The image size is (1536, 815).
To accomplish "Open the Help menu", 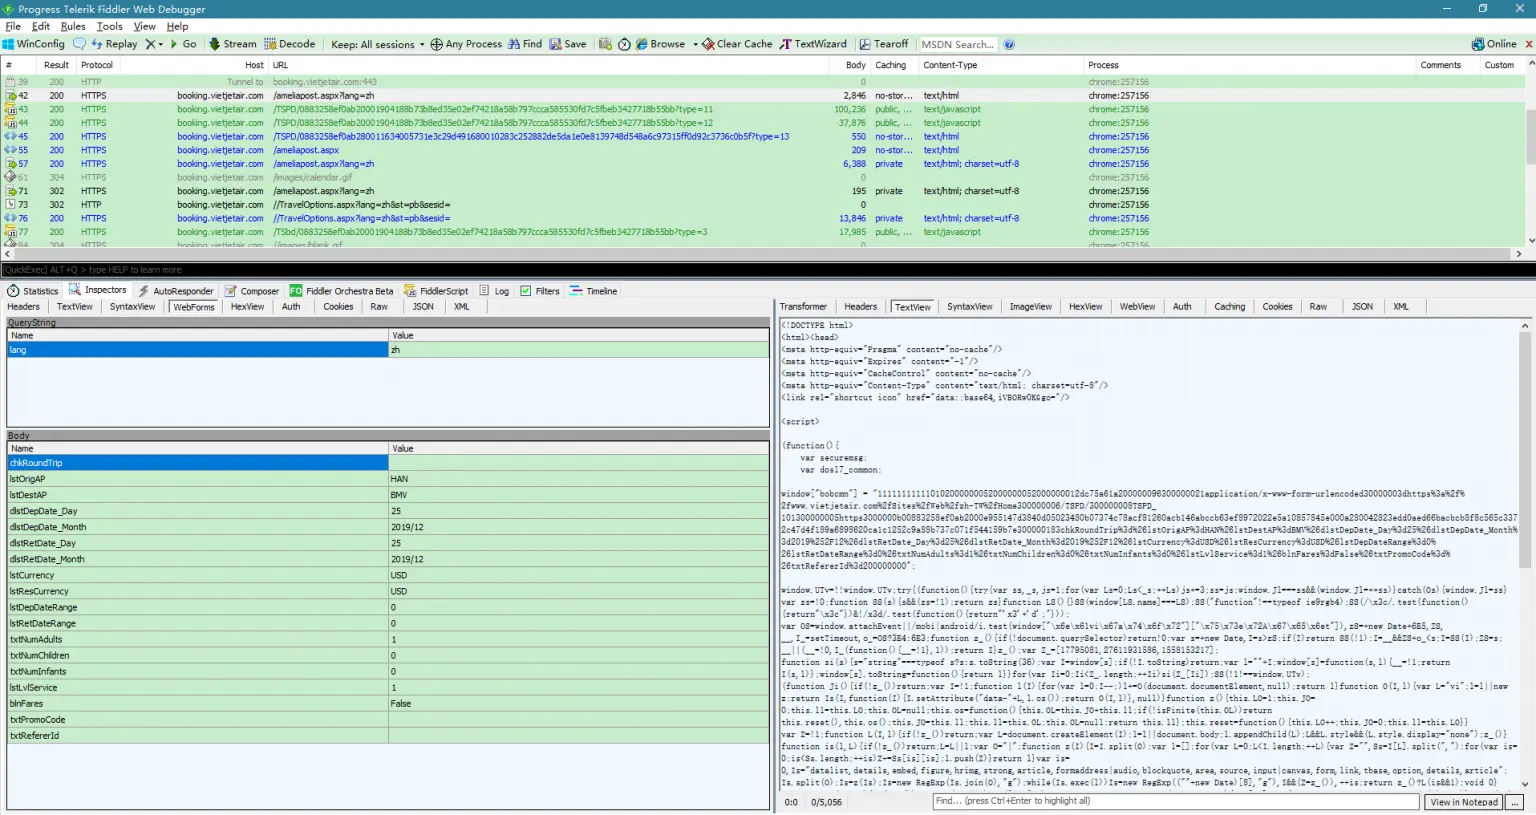I will click(x=177, y=26).
